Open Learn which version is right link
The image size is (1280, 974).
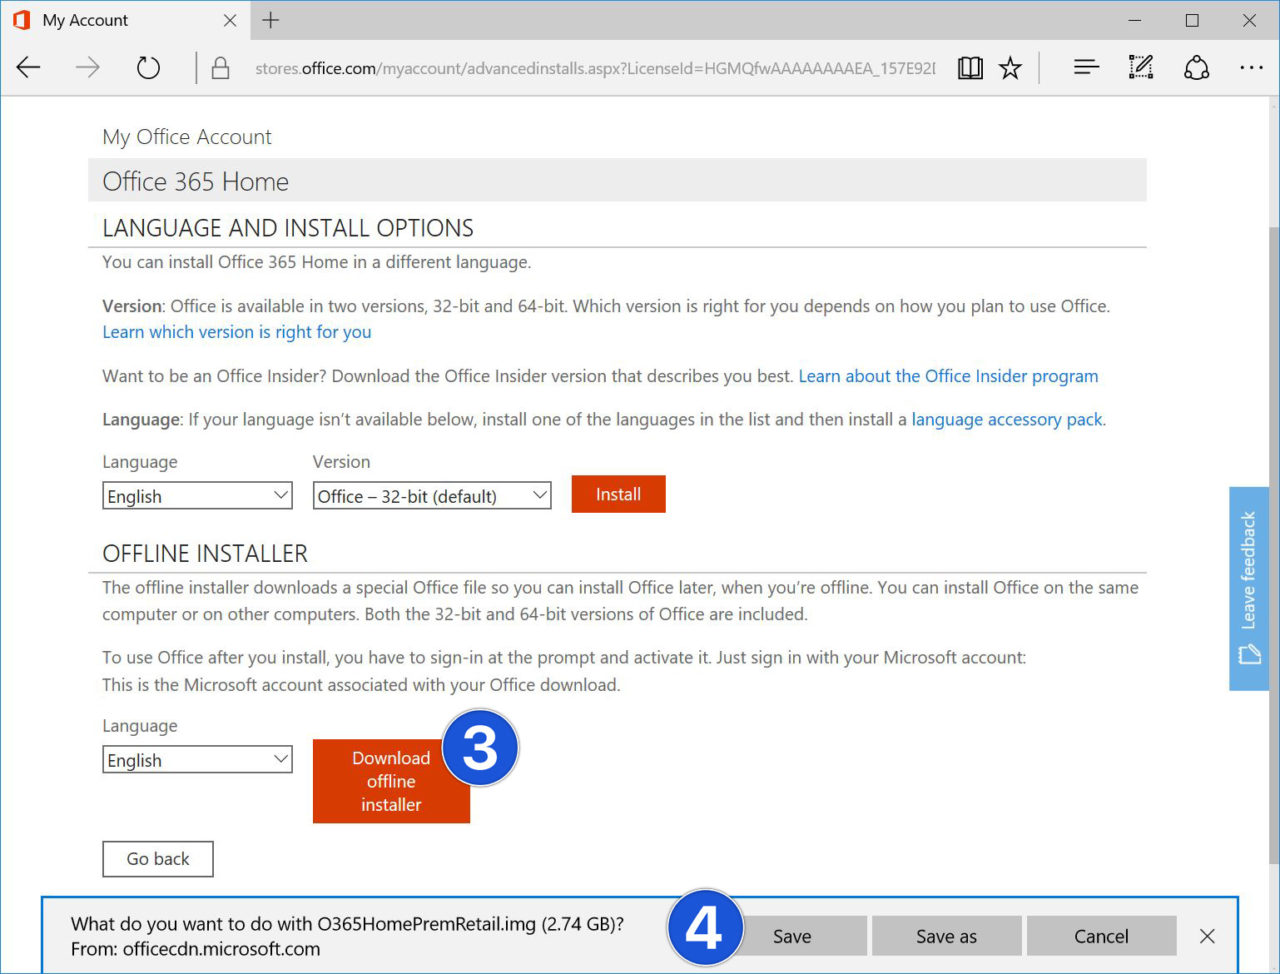237,332
